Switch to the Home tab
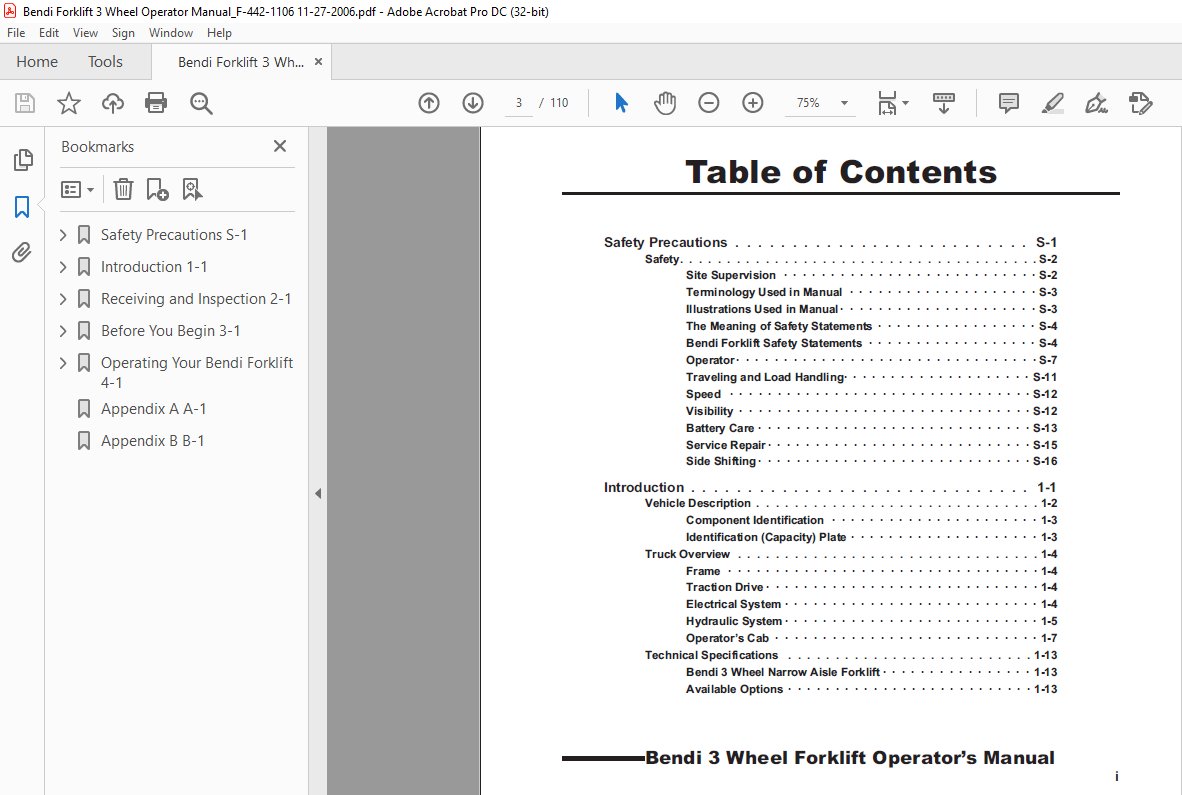This screenshot has height=795, width=1182. pos(37,62)
